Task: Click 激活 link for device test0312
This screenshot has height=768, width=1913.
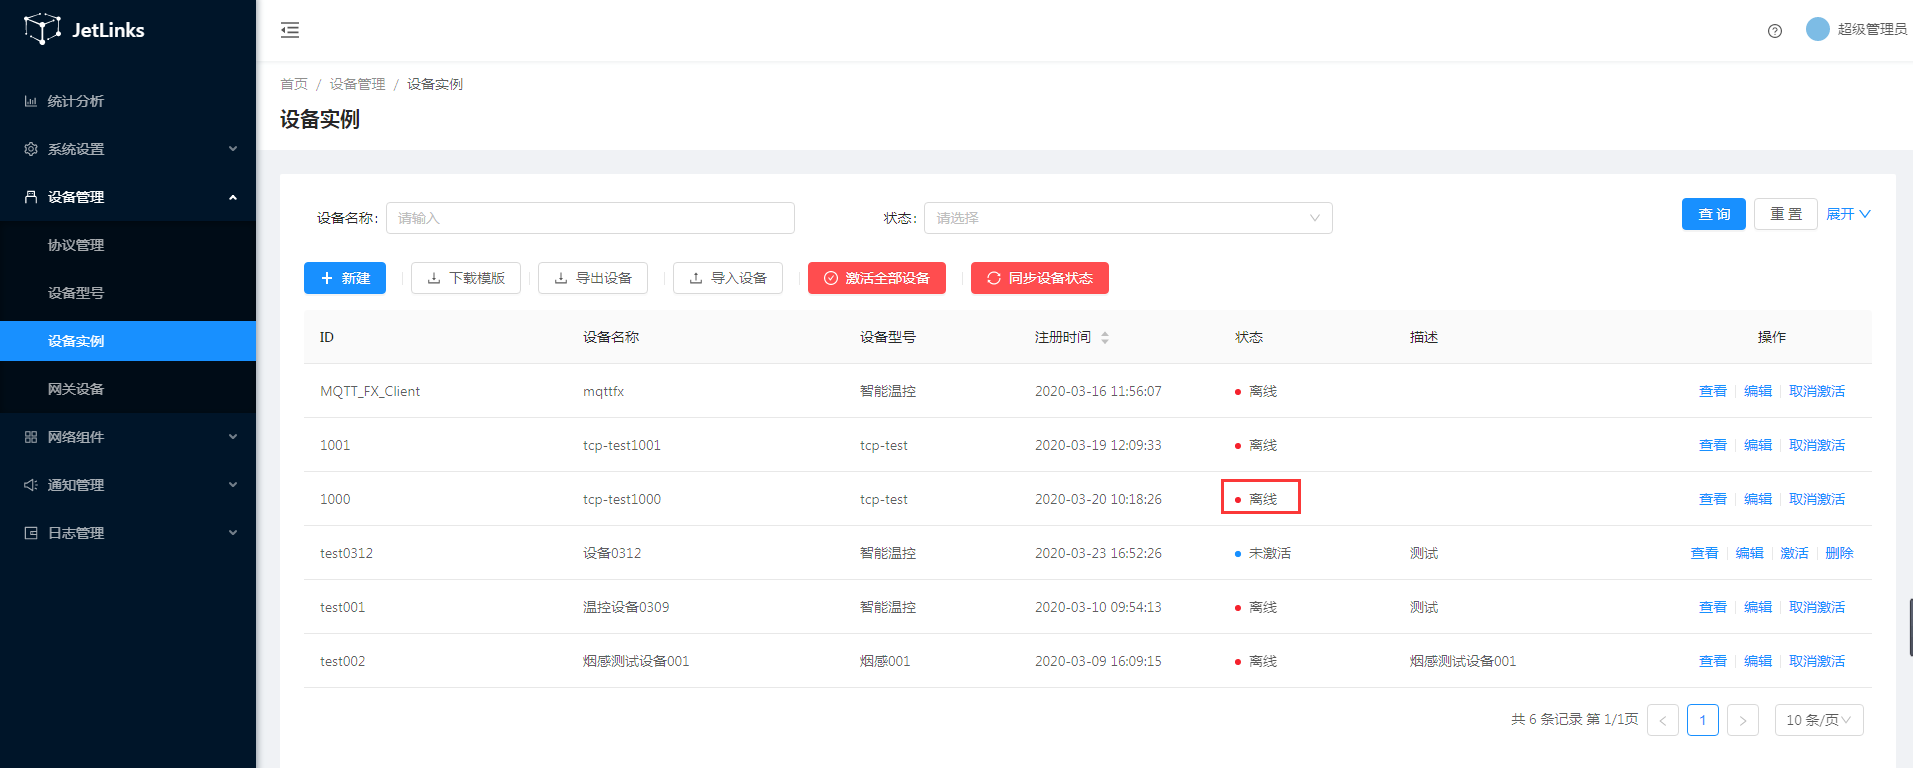Action: pyautogui.click(x=1794, y=553)
